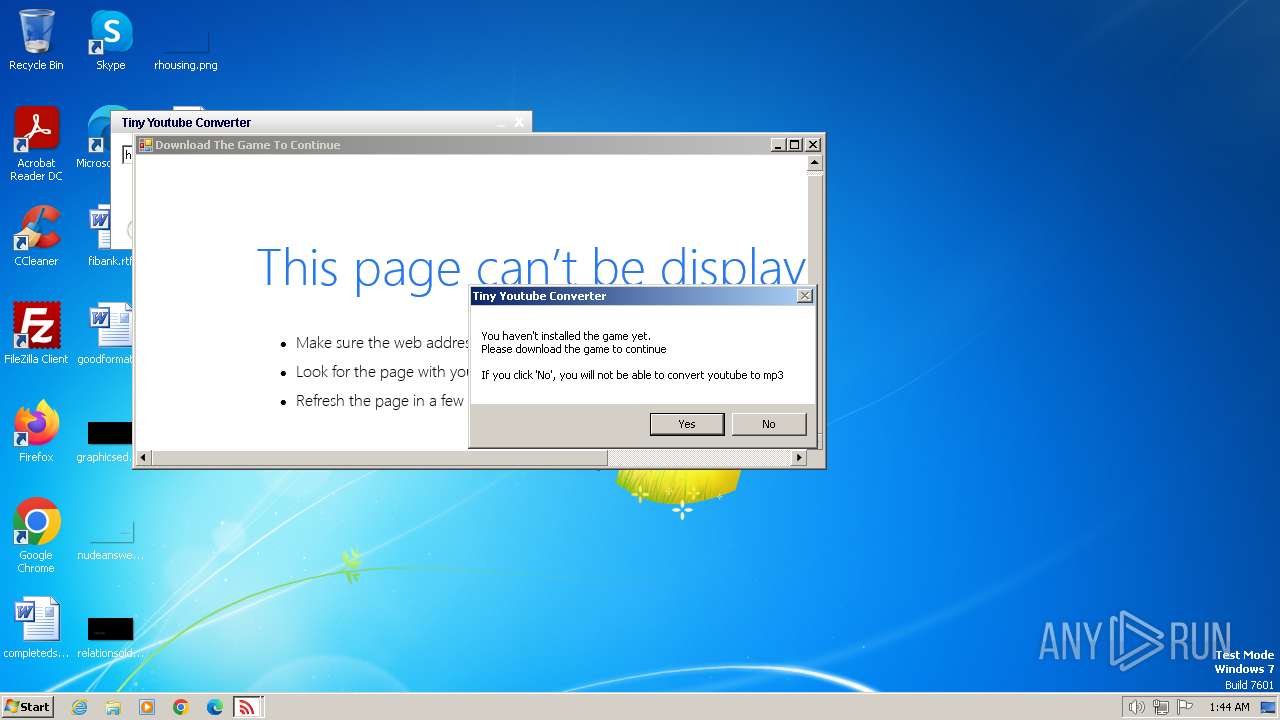Open FileZilla Client shortcut
This screenshot has height=720, width=1280.
36,333
